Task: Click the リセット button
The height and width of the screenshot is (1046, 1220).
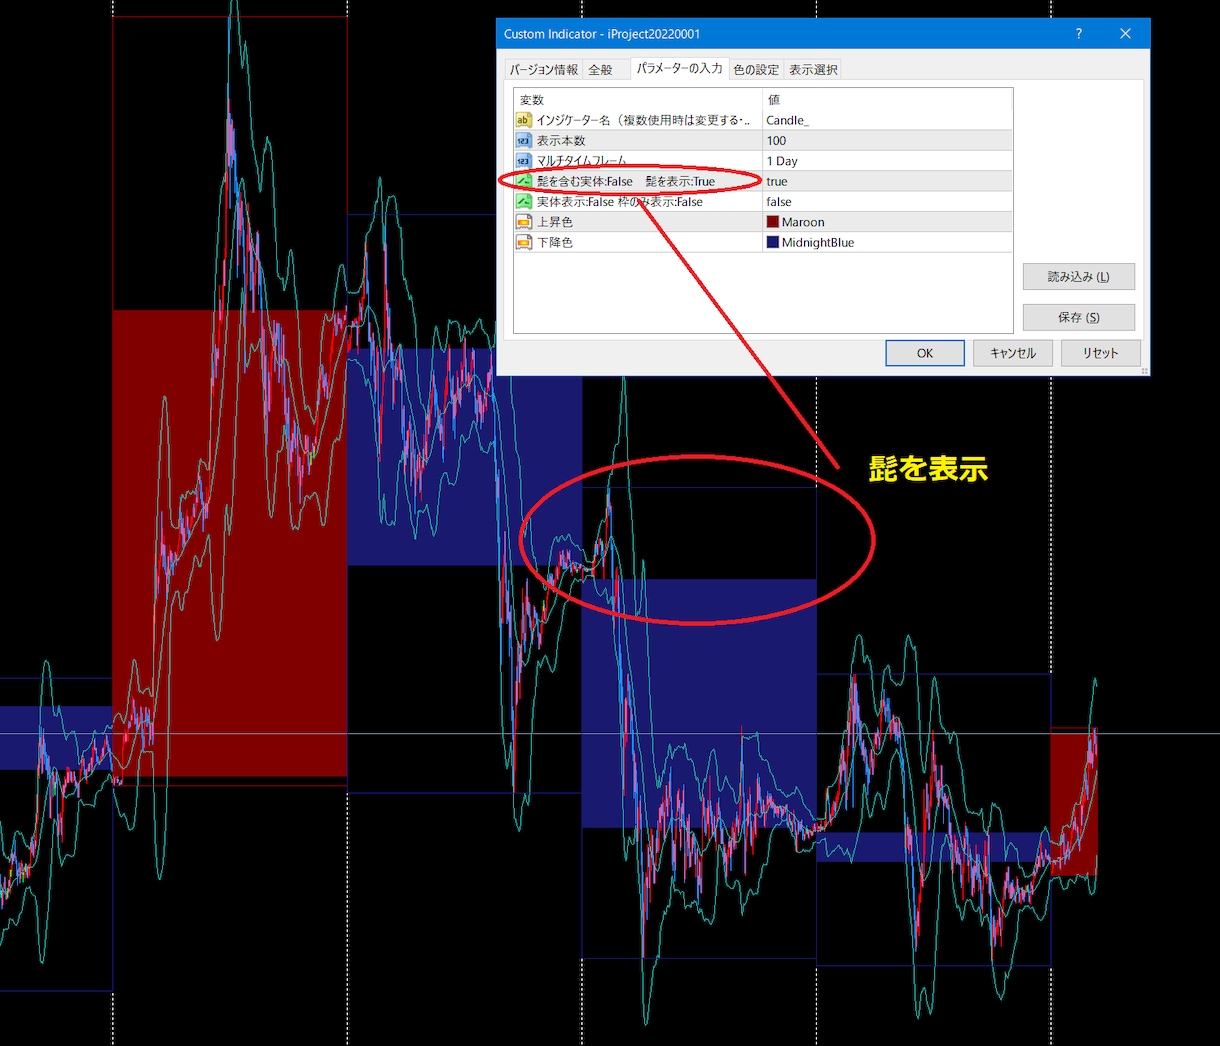Action: click(1100, 353)
